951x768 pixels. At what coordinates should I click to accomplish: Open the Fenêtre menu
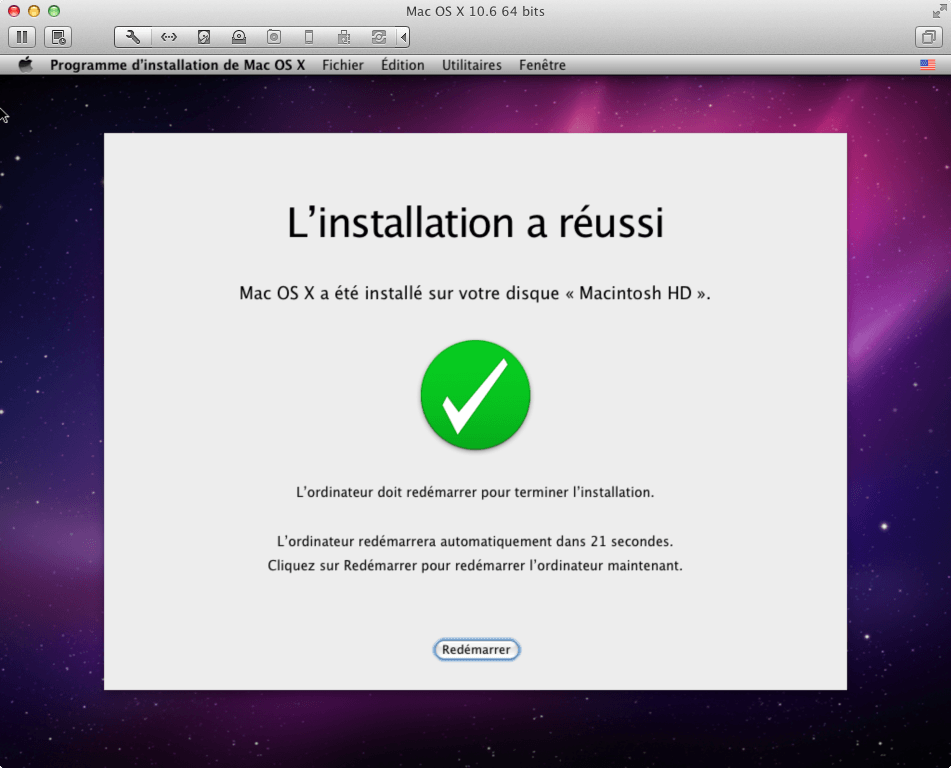pos(542,65)
